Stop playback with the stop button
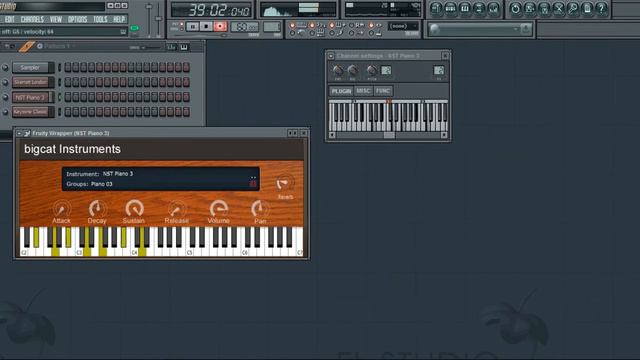 coord(206,27)
